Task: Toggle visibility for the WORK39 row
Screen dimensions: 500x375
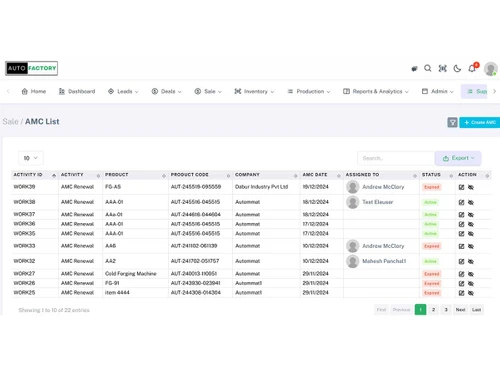Action: [471, 187]
